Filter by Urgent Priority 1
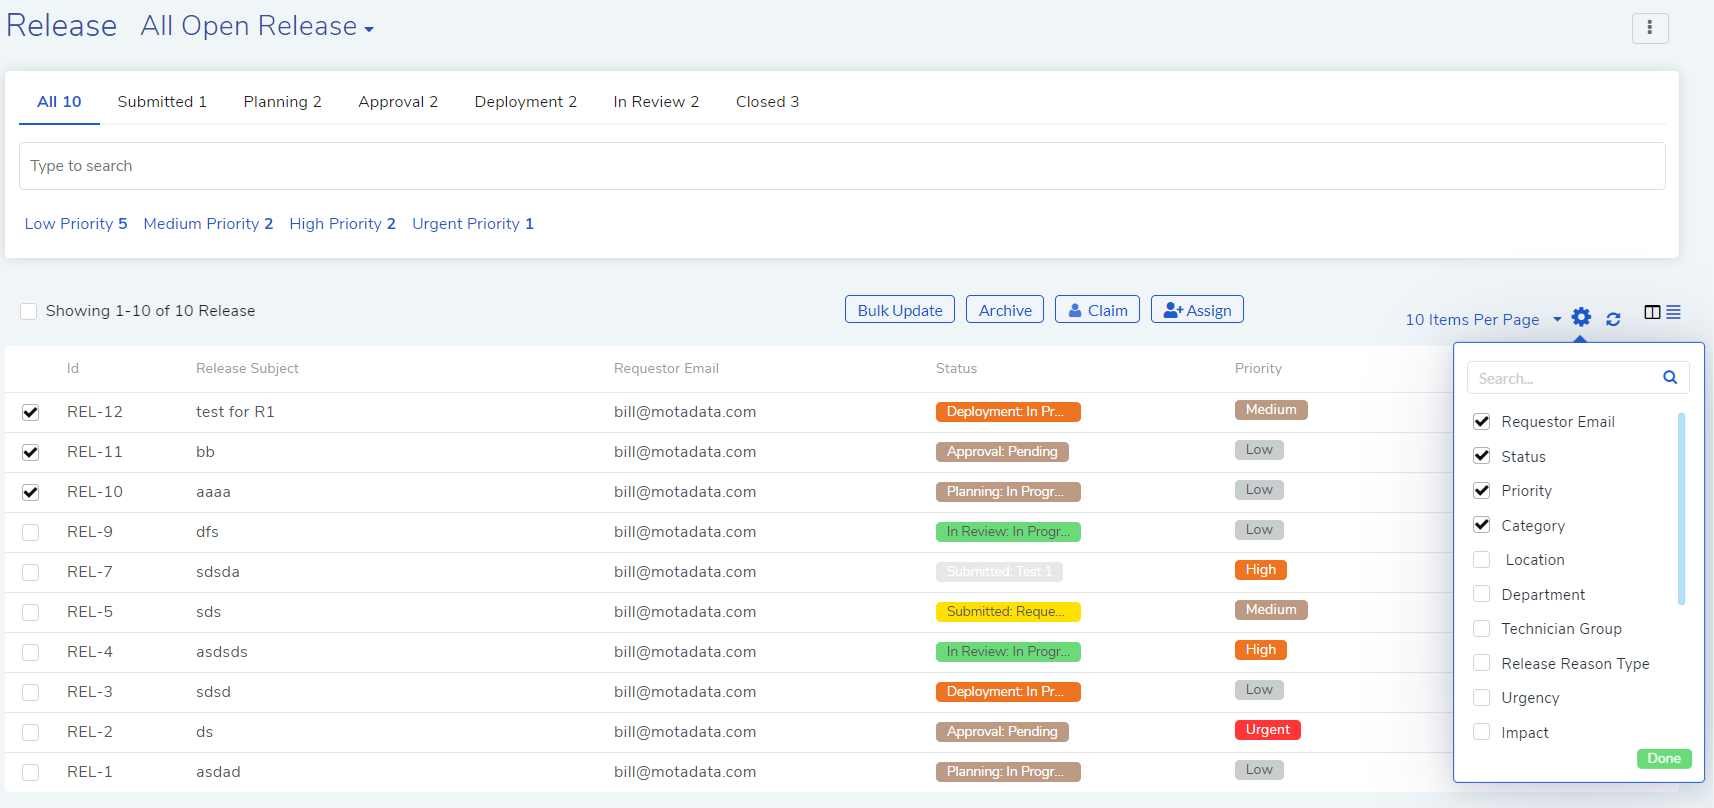 click(x=473, y=224)
